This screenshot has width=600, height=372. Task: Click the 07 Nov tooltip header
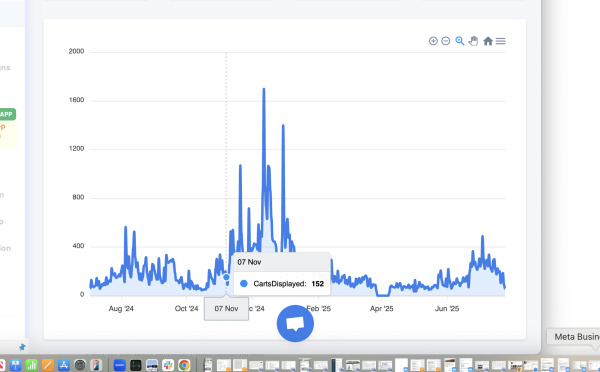282,262
